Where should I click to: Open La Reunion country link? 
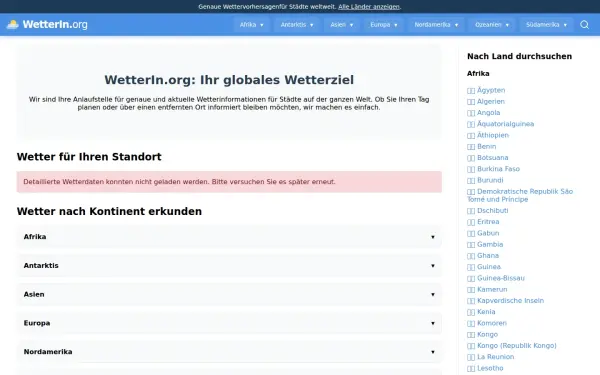coord(491,357)
